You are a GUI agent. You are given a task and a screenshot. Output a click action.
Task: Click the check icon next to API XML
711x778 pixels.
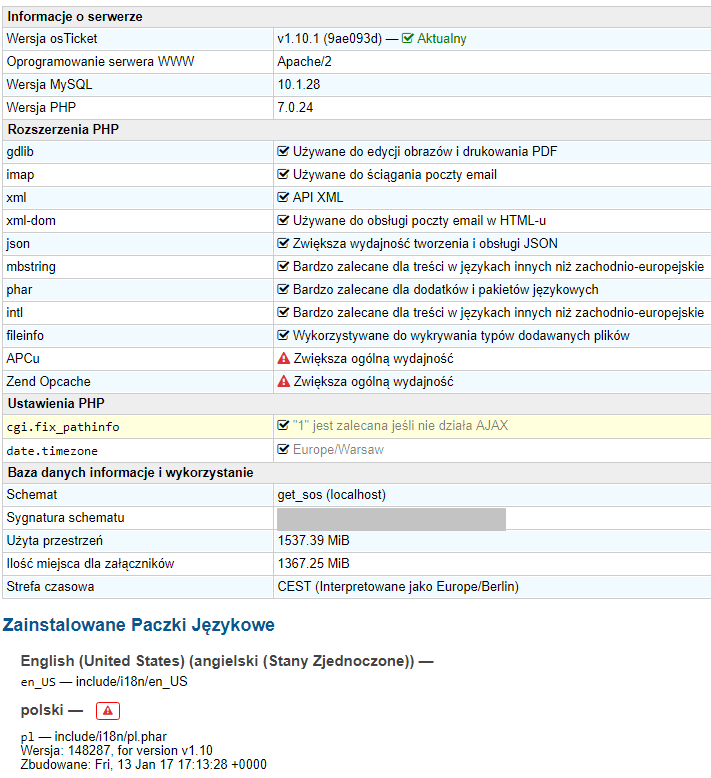click(283, 197)
